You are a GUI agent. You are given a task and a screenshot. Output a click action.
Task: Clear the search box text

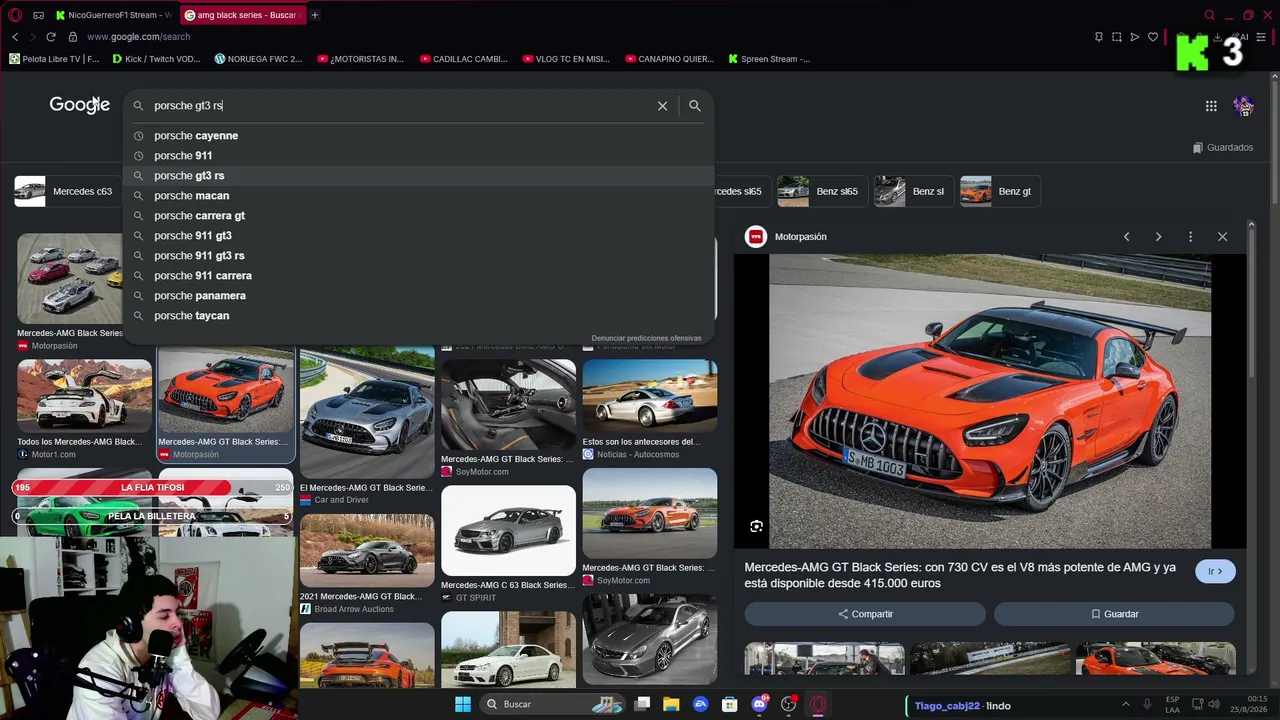coord(662,106)
